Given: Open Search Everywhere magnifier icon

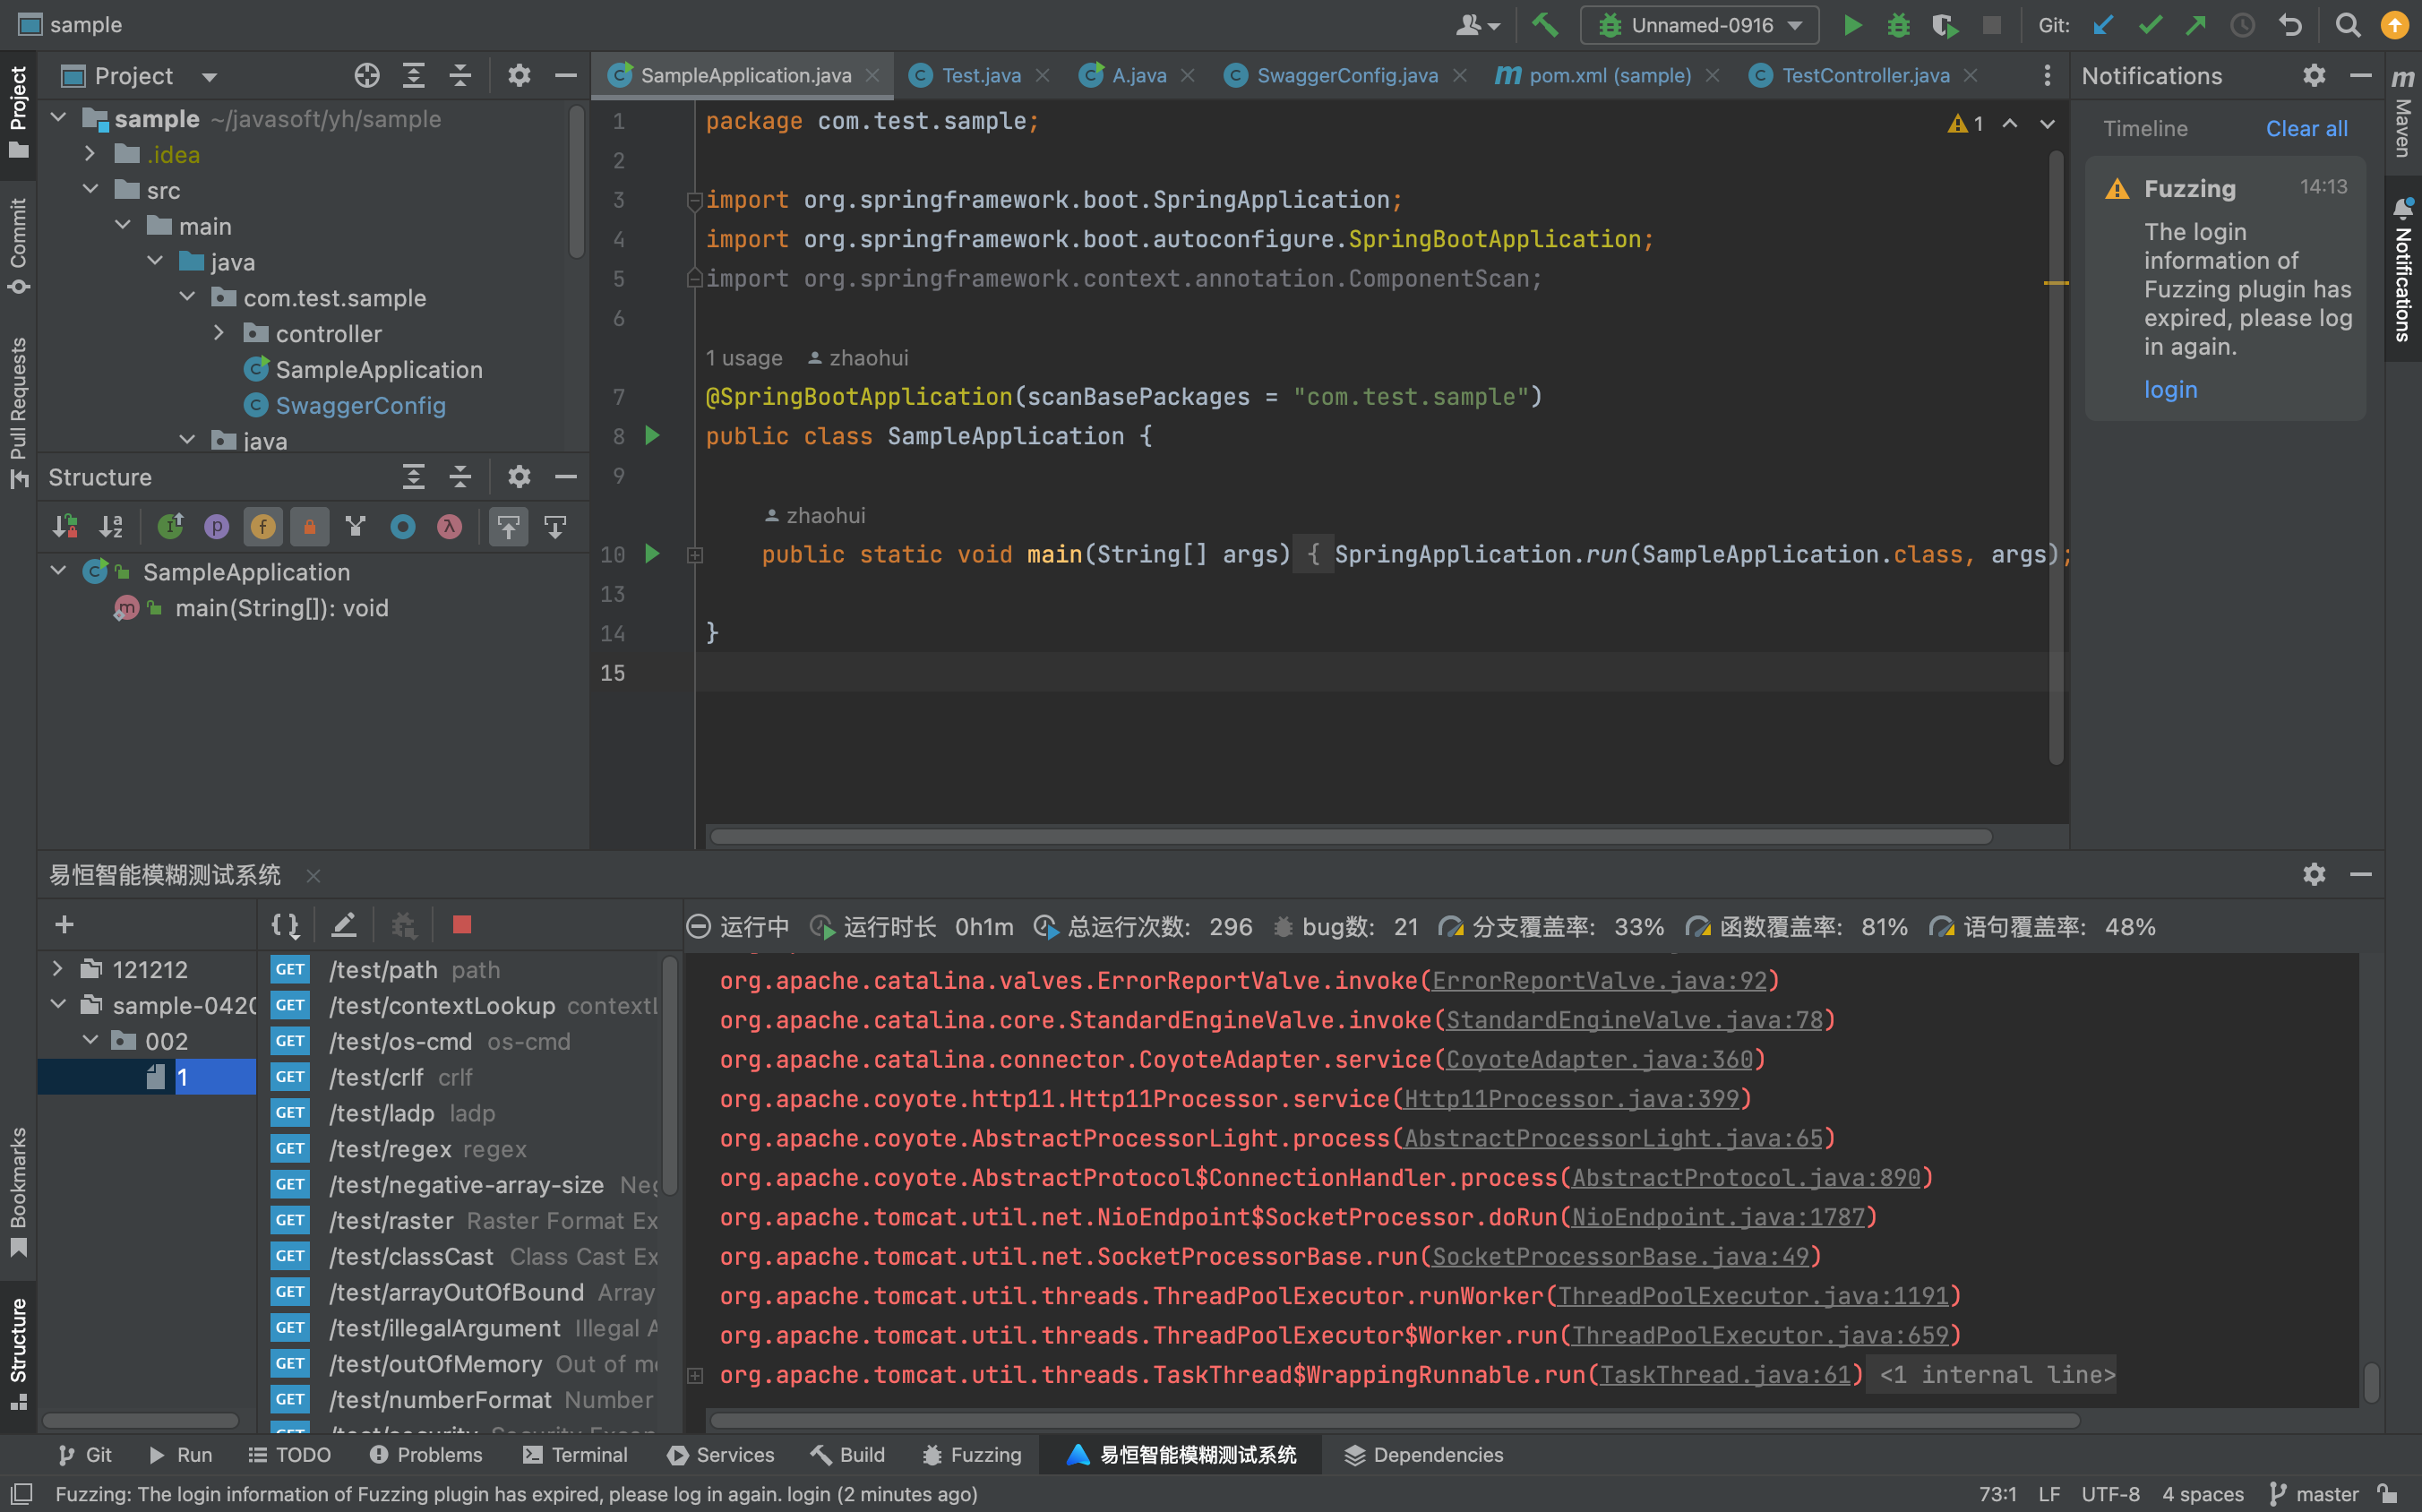Looking at the screenshot, I should [x=2347, y=25].
